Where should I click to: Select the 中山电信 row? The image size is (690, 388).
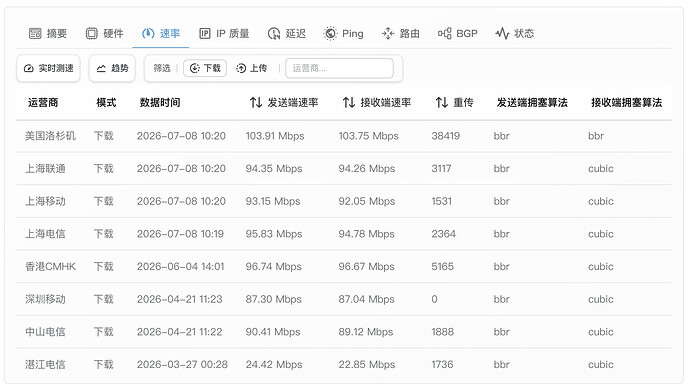(x=344, y=332)
